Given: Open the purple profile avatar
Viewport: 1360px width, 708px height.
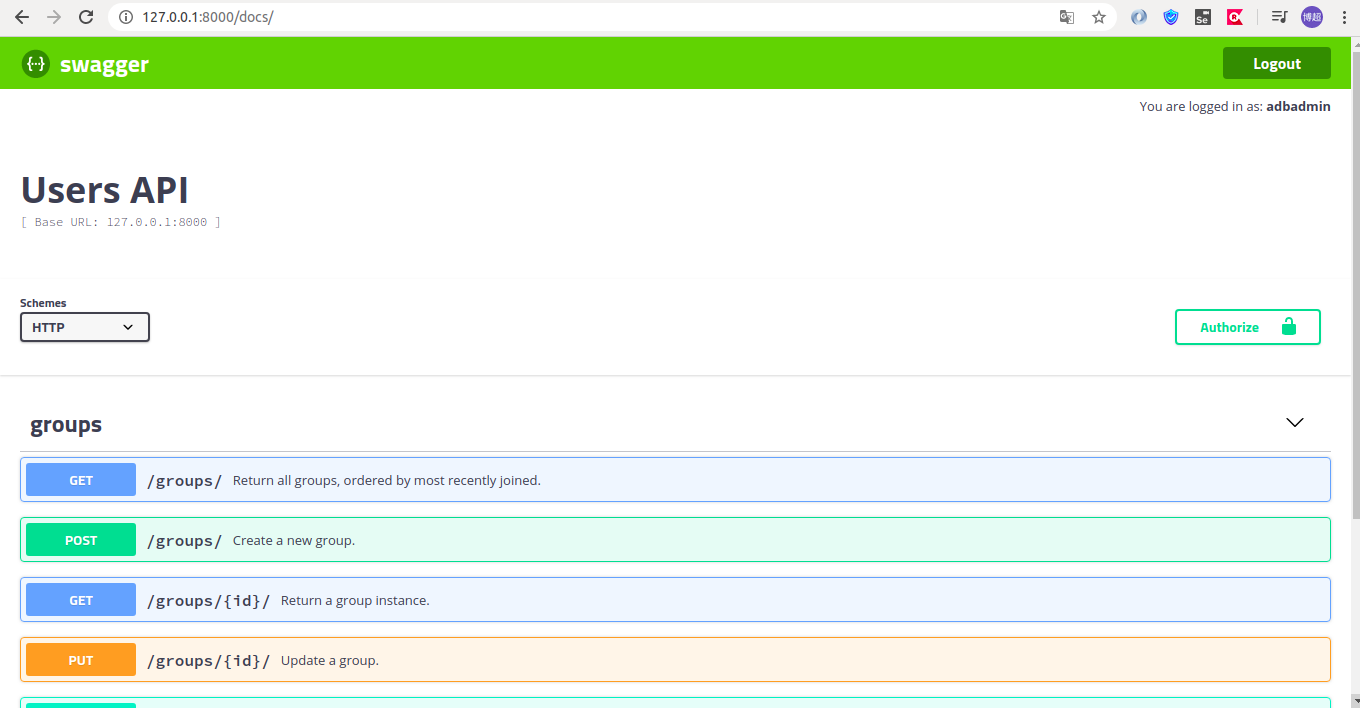Looking at the screenshot, I should pyautogui.click(x=1311, y=17).
